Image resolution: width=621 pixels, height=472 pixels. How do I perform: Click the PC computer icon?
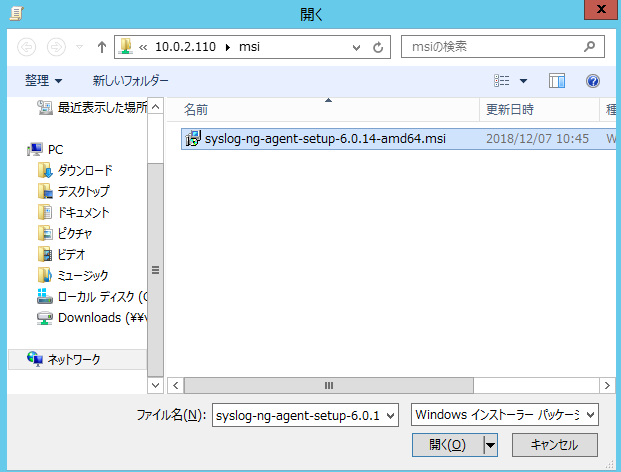coord(35,149)
